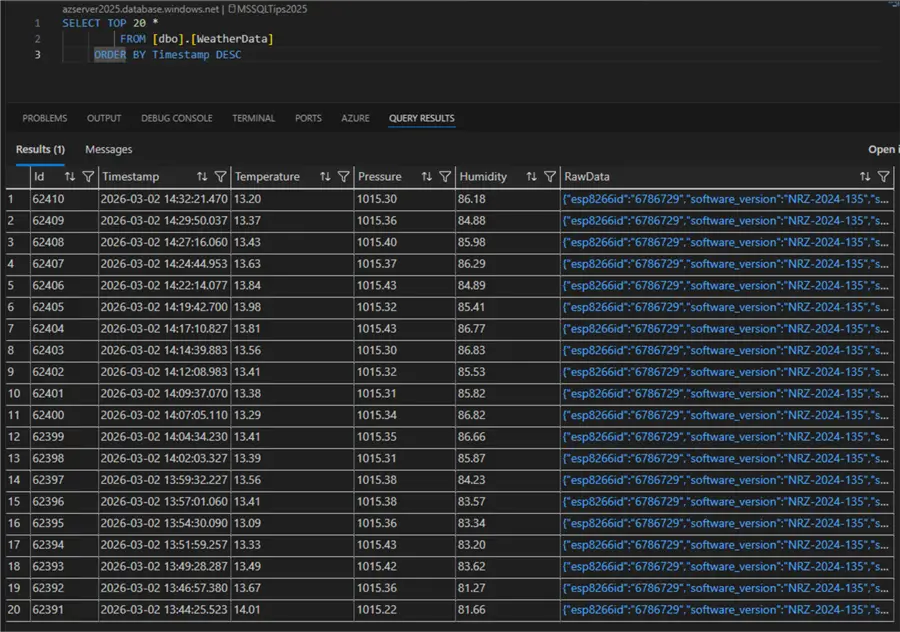900x632 pixels.
Task: Place cursor on ORDER BY Timestamp DESC line
Action: point(168,55)
